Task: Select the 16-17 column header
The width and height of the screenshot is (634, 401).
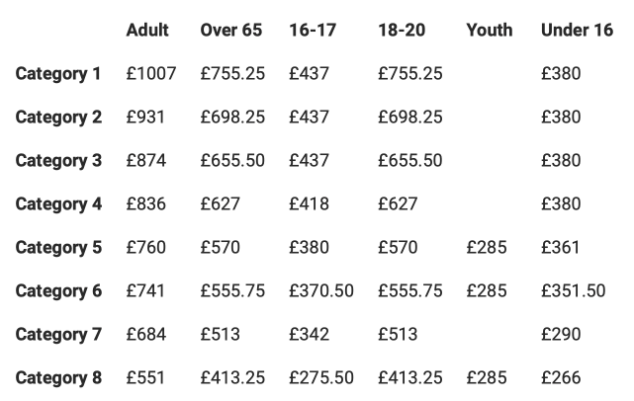Action: point(310,30)
